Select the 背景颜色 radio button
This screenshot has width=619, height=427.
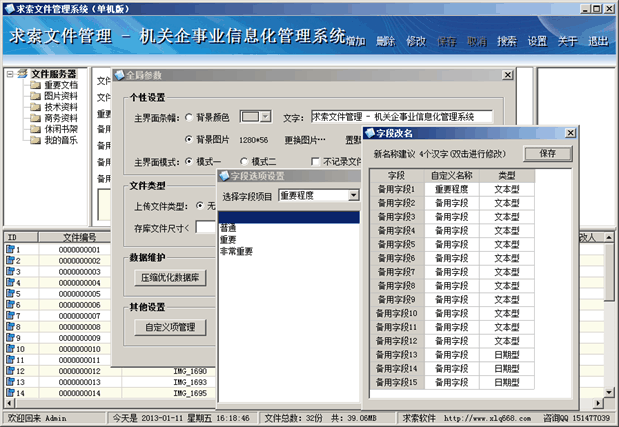coord(189,117)
